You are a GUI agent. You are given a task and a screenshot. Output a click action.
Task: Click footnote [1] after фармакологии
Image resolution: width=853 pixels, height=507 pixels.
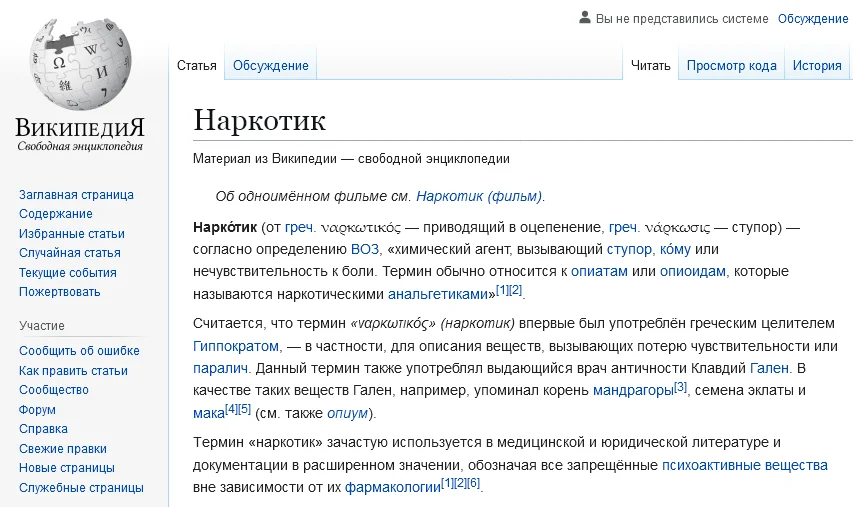click(447, 483)
